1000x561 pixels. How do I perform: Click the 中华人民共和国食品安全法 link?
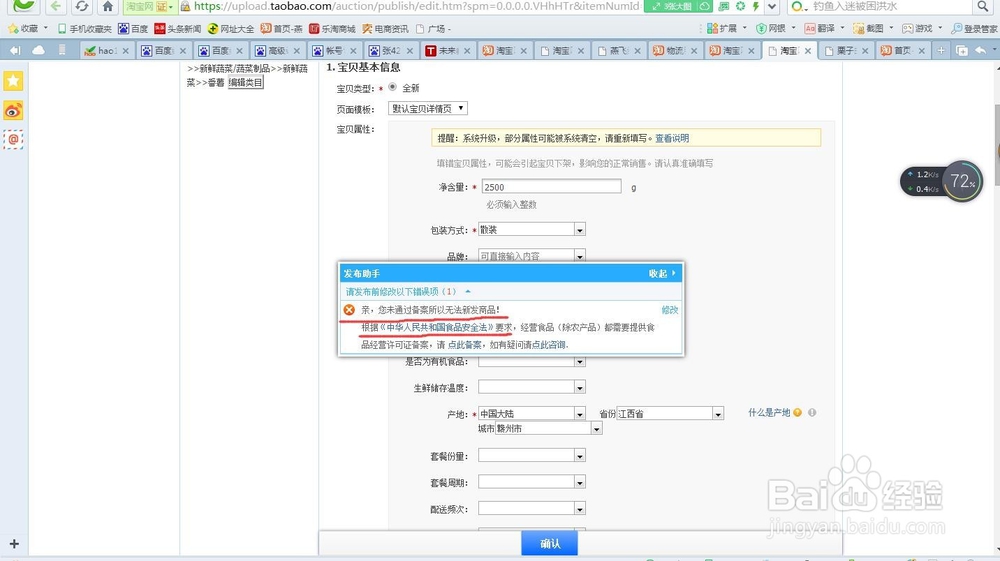coord(437,328)
